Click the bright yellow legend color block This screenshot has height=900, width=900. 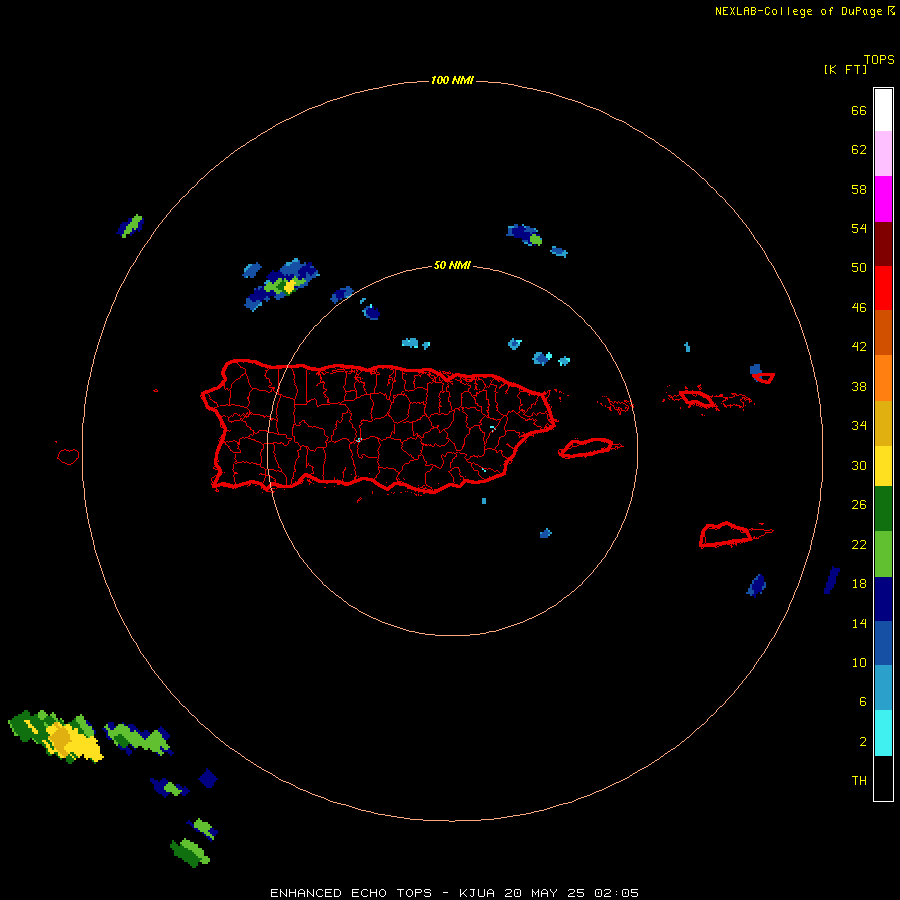tap(883, 466)
